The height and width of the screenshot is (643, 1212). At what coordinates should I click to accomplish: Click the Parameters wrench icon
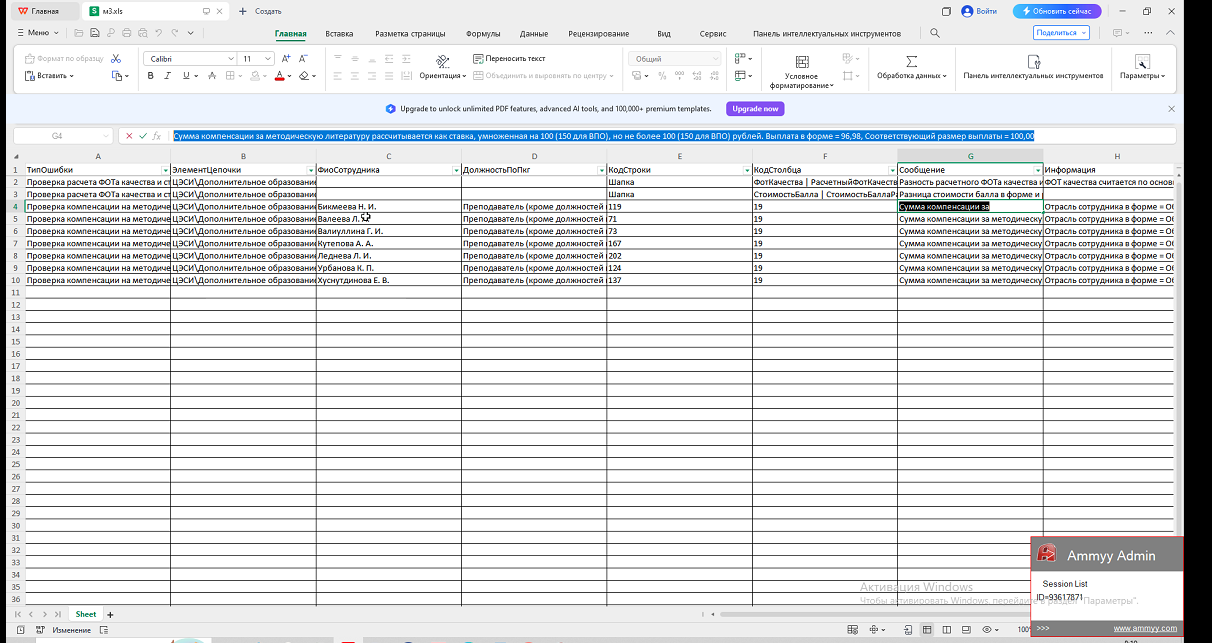(x=1142, y=60)
